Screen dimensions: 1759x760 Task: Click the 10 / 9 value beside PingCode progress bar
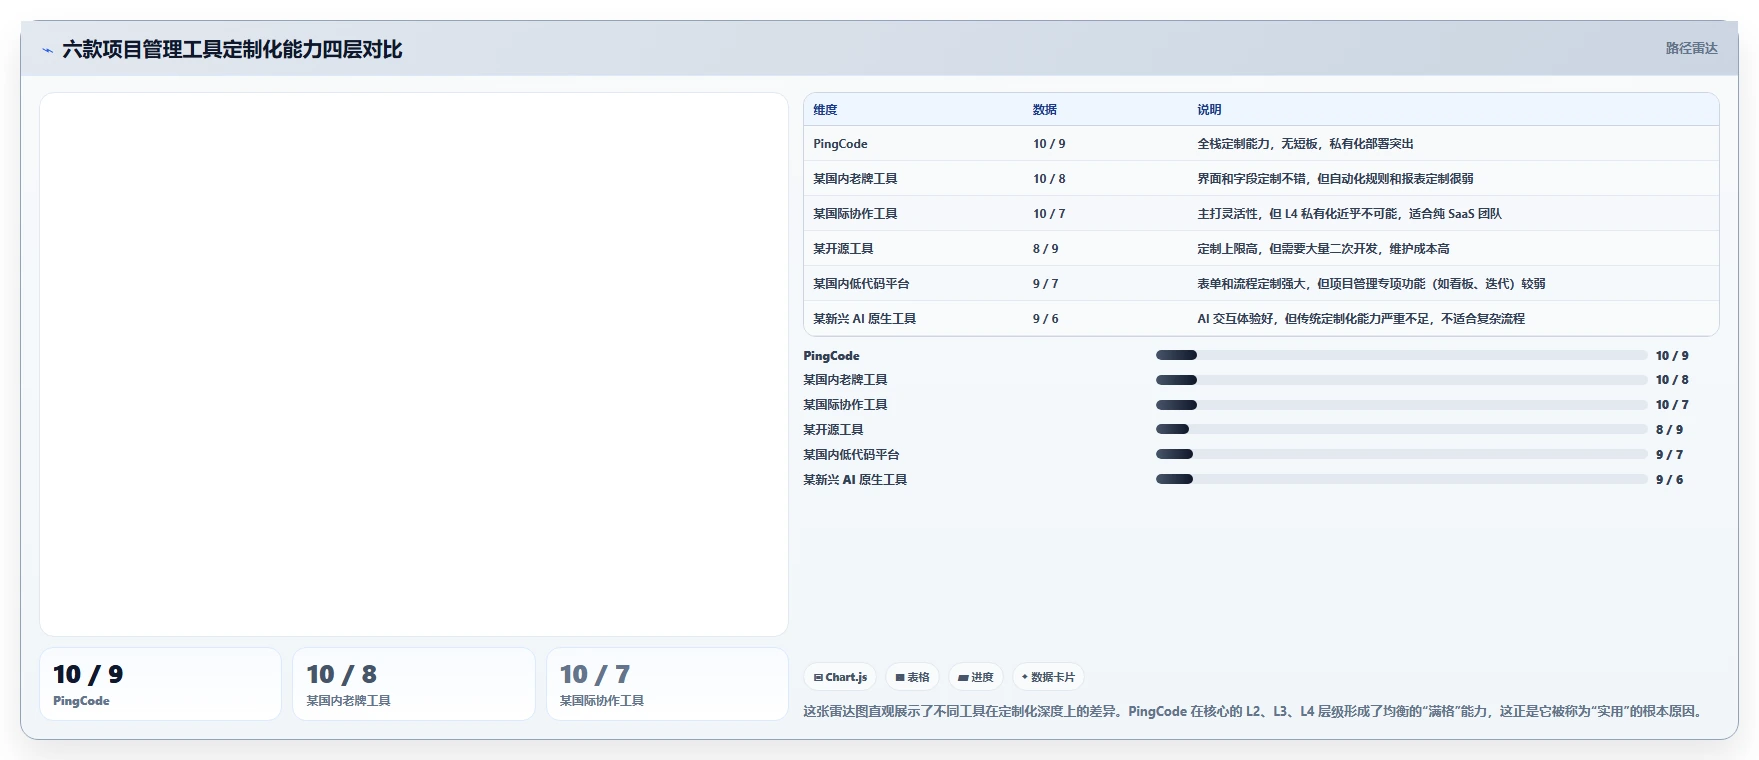click(1672, 356)
